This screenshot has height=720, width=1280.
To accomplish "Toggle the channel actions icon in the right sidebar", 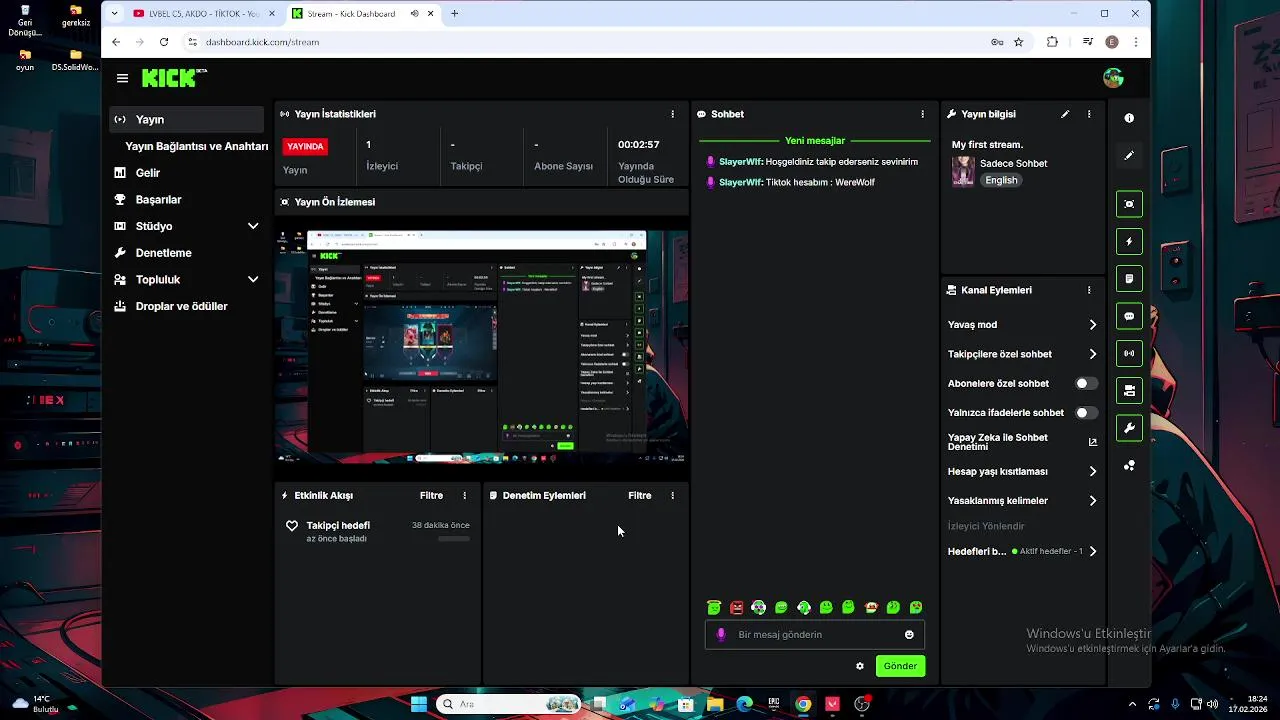I will pos(1129,391).
